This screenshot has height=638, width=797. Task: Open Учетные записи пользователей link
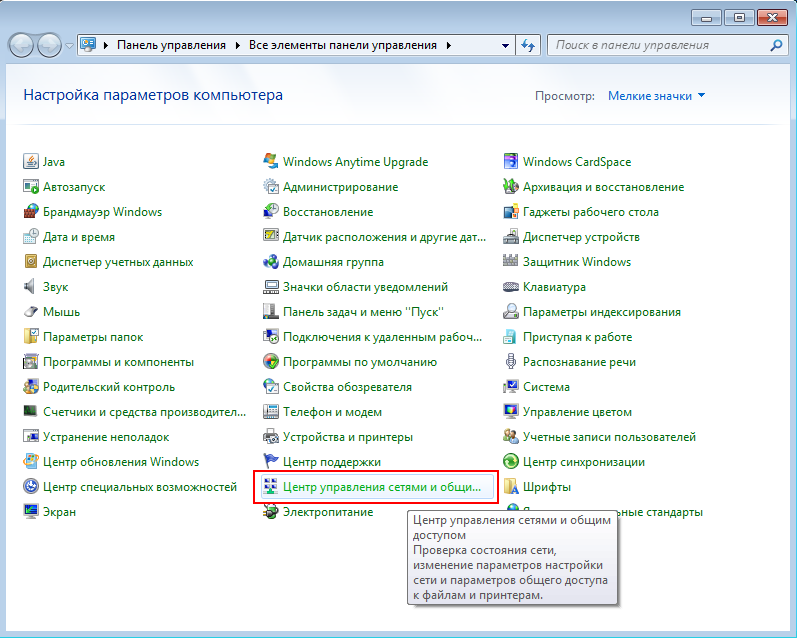pos(609,436)
